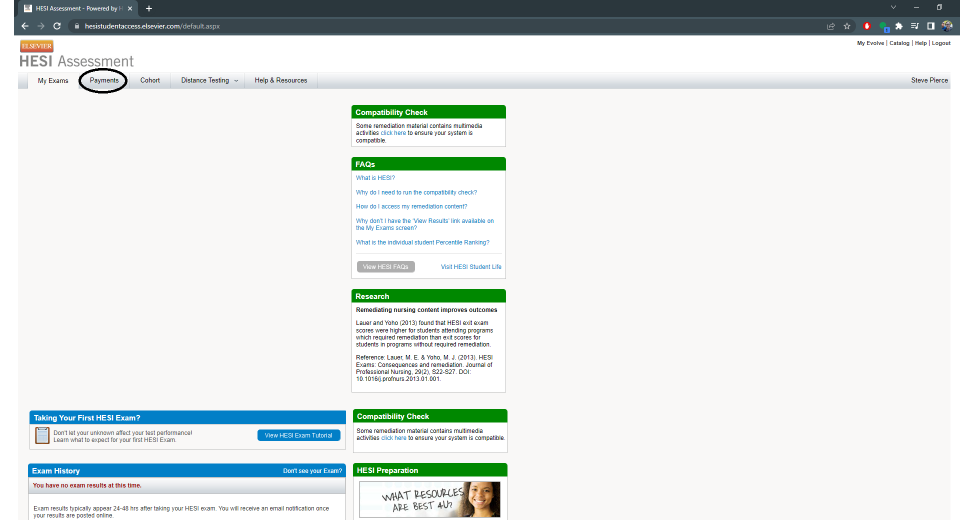This screenshot has width=960, height=520.
Task: Open the Catalog link
Action: 899,43
